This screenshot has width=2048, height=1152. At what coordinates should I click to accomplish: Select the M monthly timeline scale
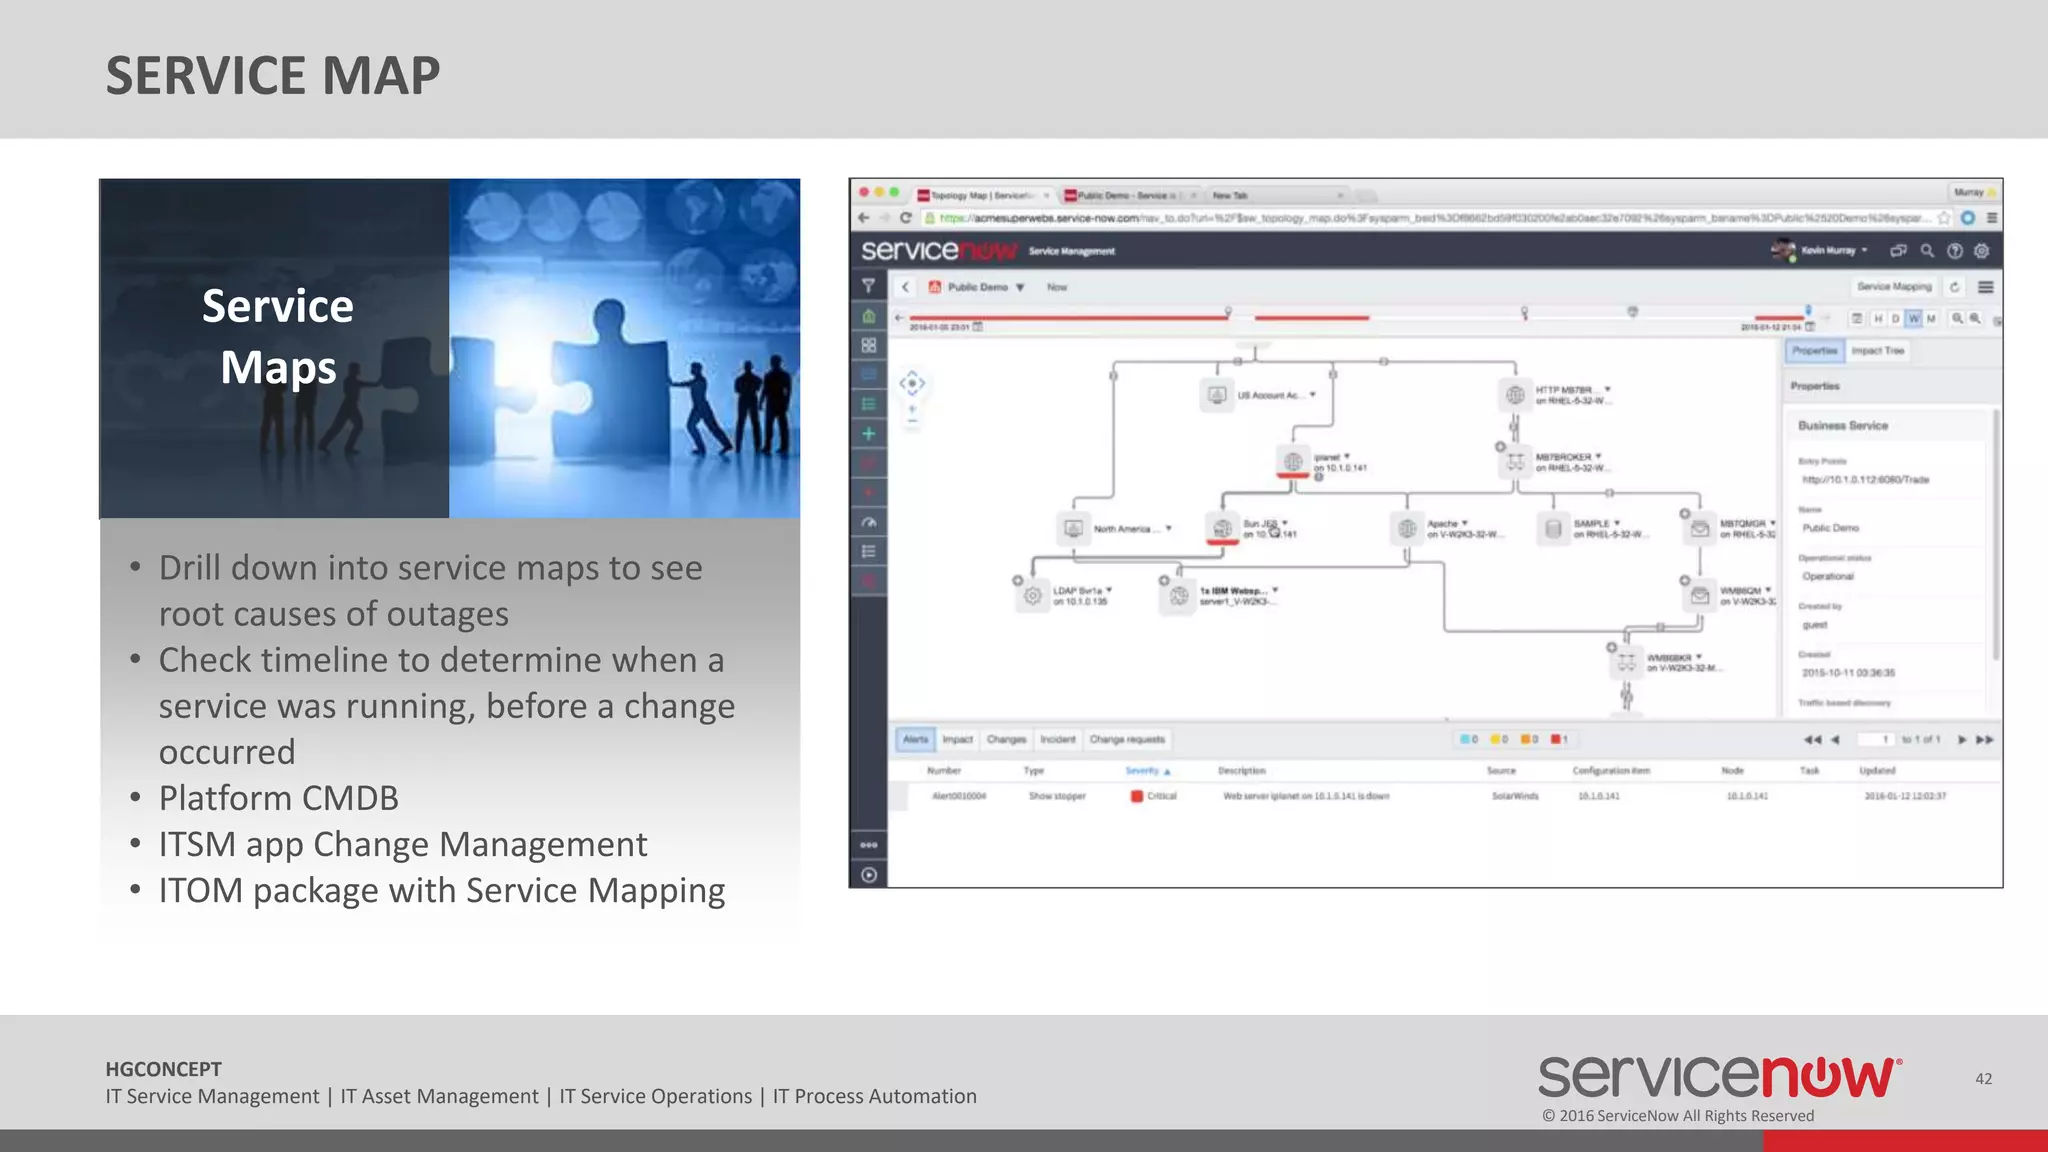coord(1931,318)
